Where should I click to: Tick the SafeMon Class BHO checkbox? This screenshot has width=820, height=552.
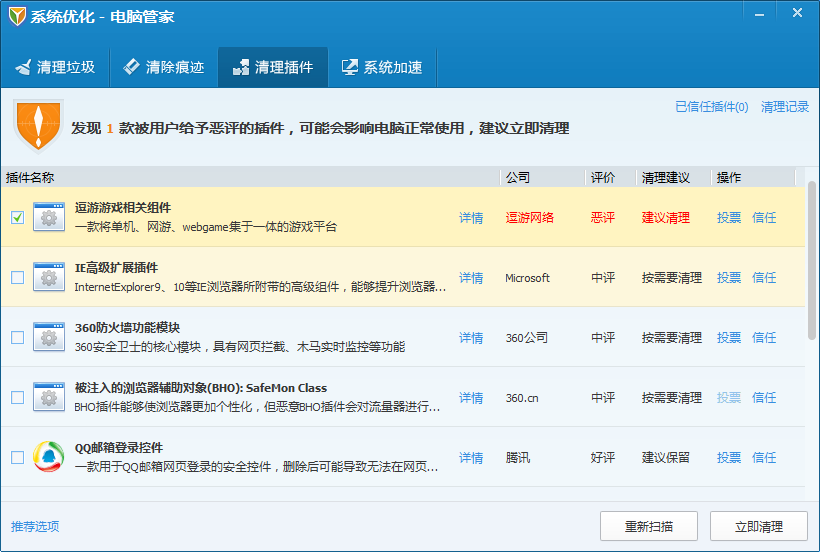click(17, 397)
